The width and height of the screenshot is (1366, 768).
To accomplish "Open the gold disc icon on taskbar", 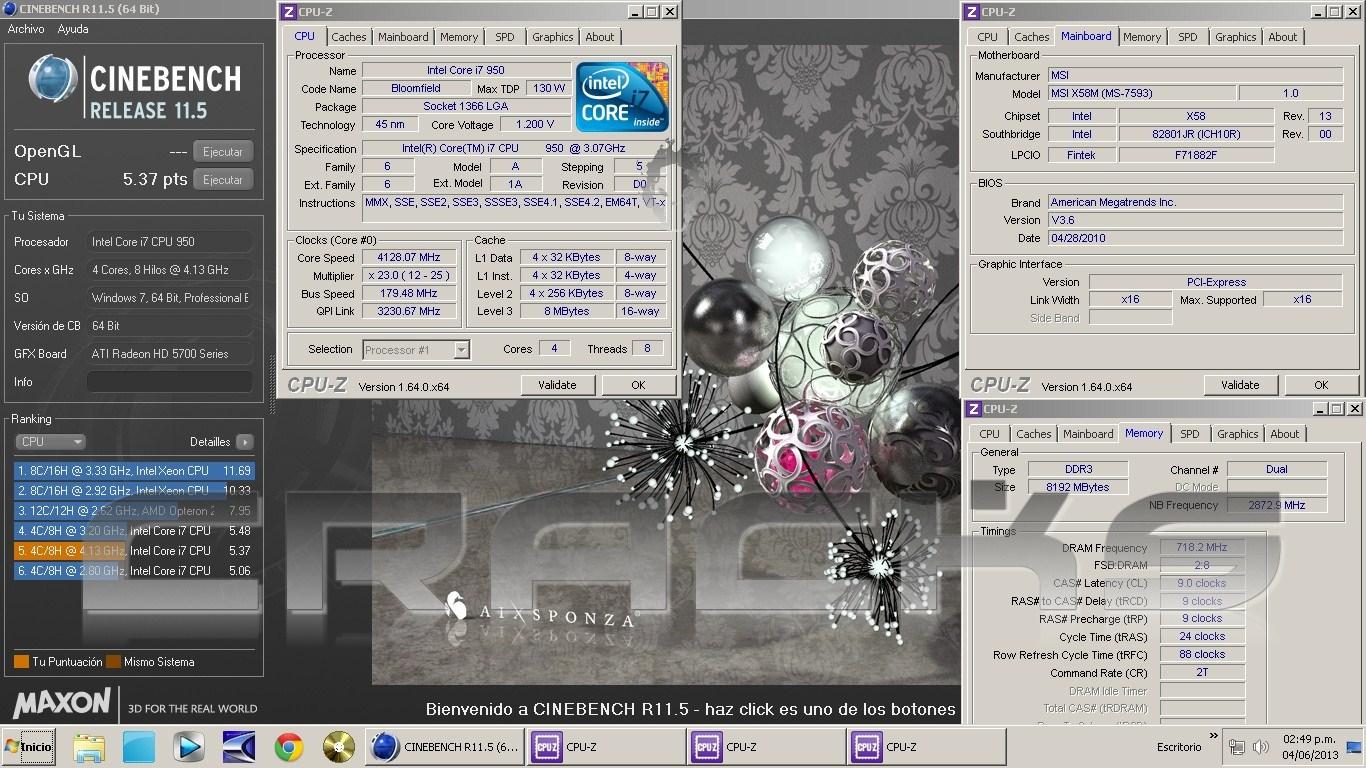I will point(339,747).
